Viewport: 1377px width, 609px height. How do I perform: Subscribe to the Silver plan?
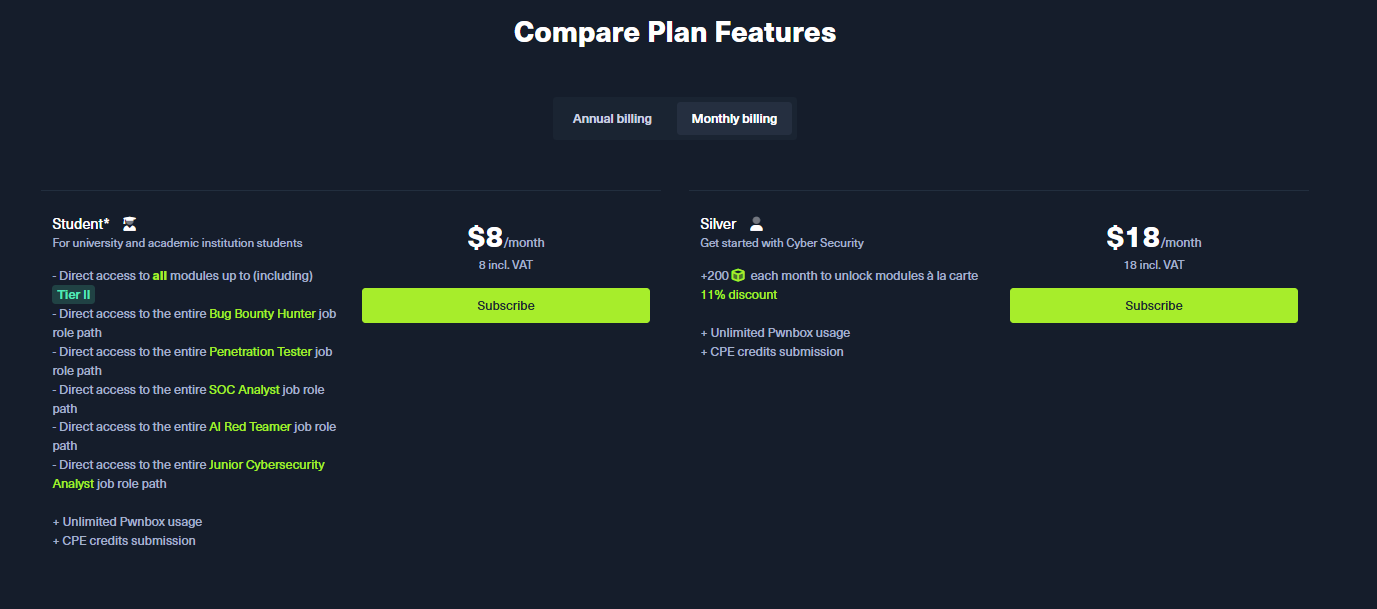[1153, 306]
